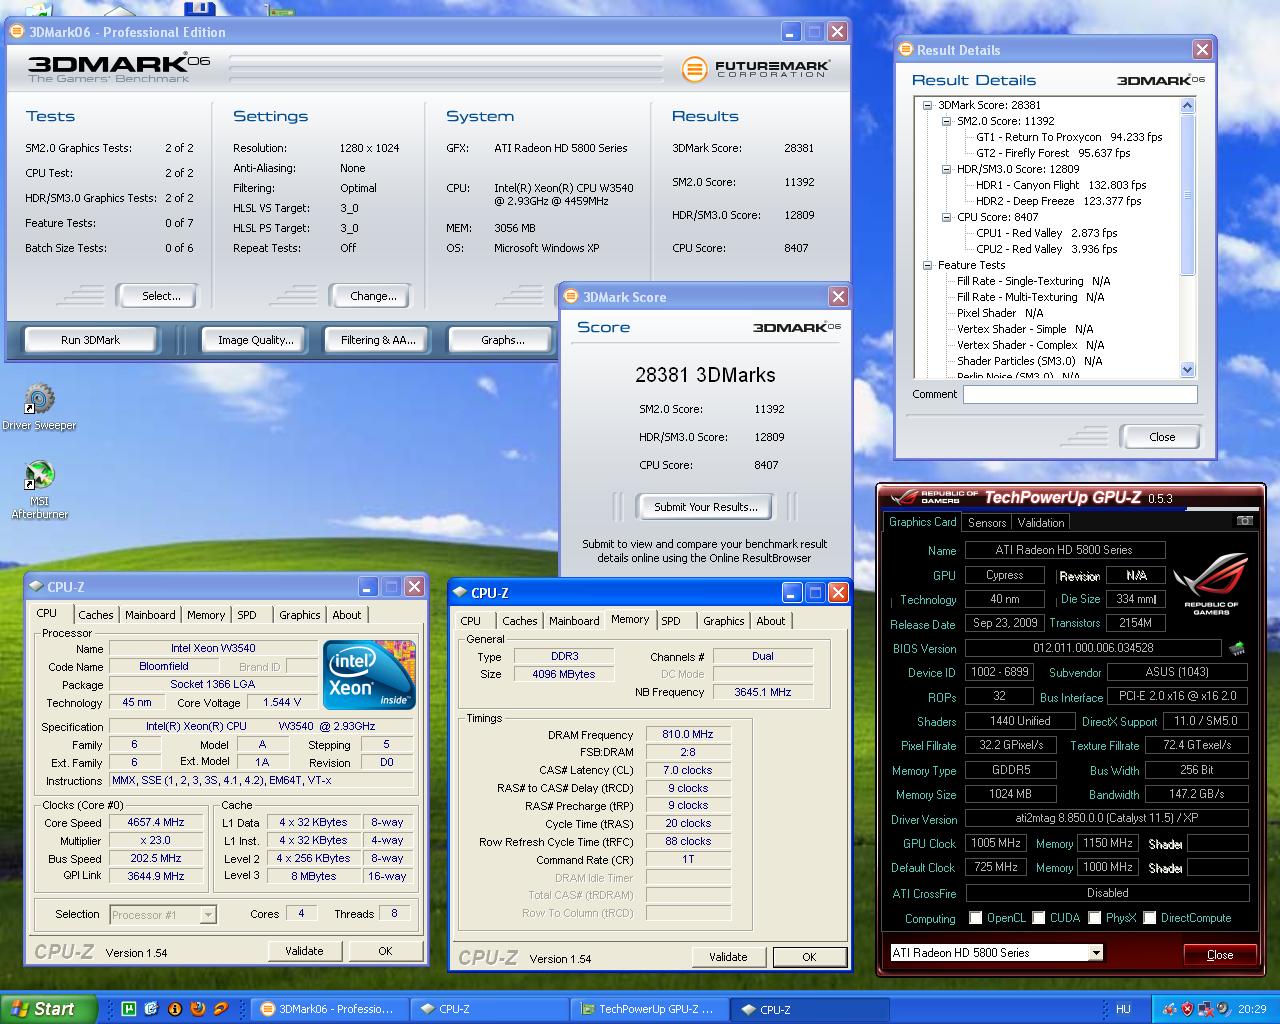
Task: Collapse the SM2.0 Score tree node
Action: point(946,121)
